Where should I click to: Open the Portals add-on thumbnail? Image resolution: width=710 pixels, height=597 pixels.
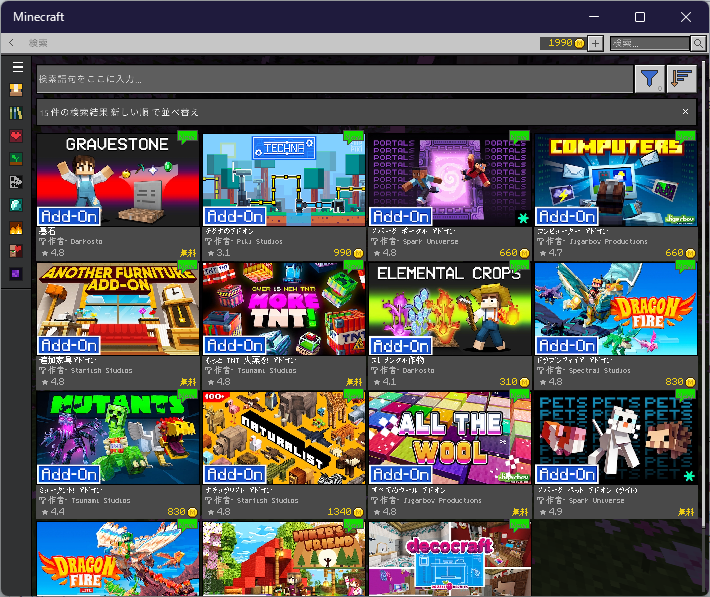(x=450, y=179)
